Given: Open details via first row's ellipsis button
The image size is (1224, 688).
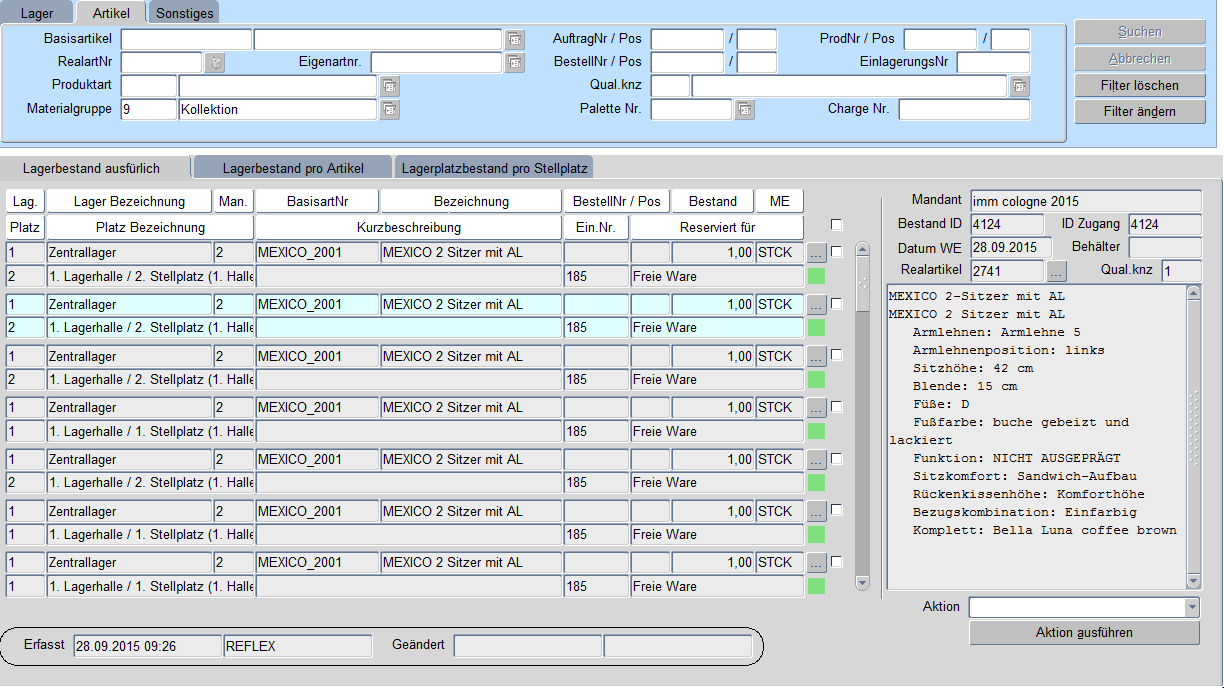Looking at the screenshot, I should tap(817, 252).
